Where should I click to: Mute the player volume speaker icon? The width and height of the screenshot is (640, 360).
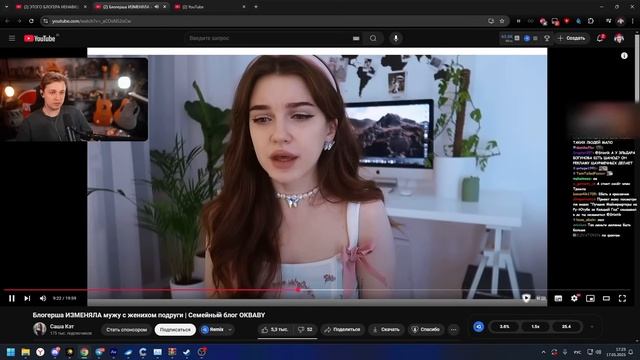pos(43,299)
